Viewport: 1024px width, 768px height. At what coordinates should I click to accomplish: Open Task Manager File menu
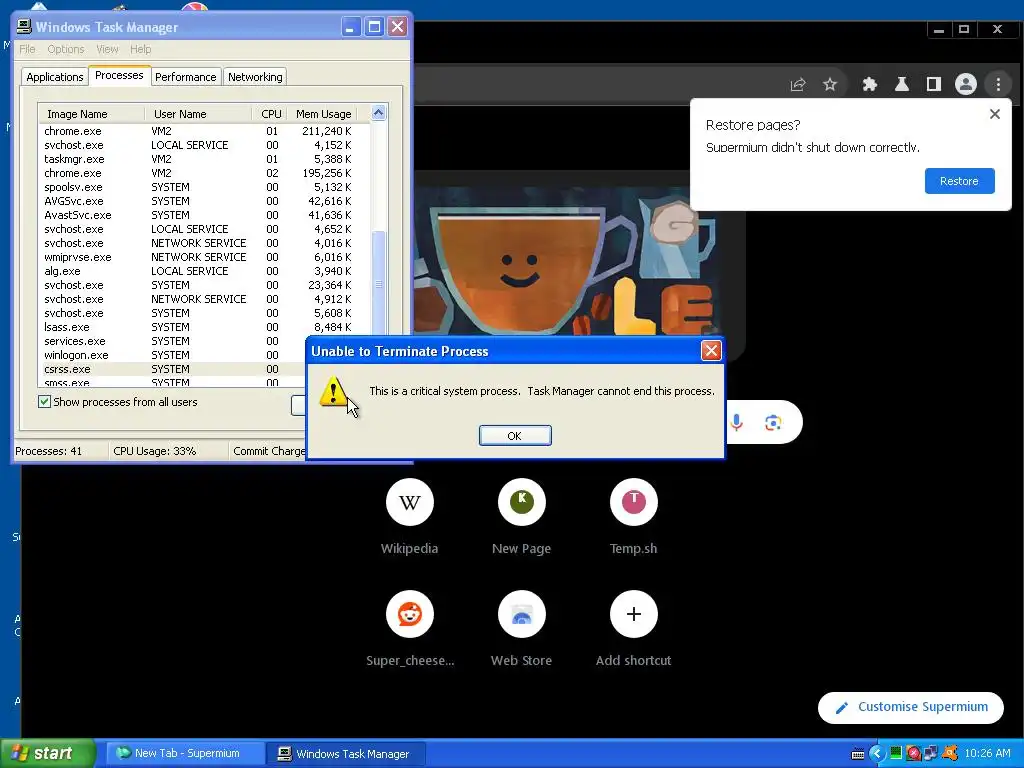click(27, 49)
